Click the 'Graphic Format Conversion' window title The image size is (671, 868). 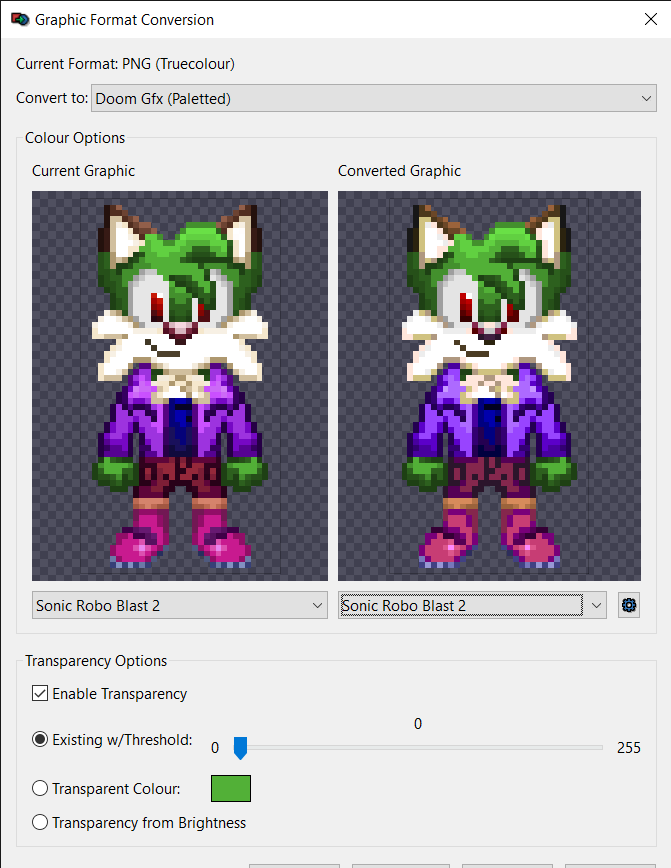pyautogui.click(x=125, y=20)
